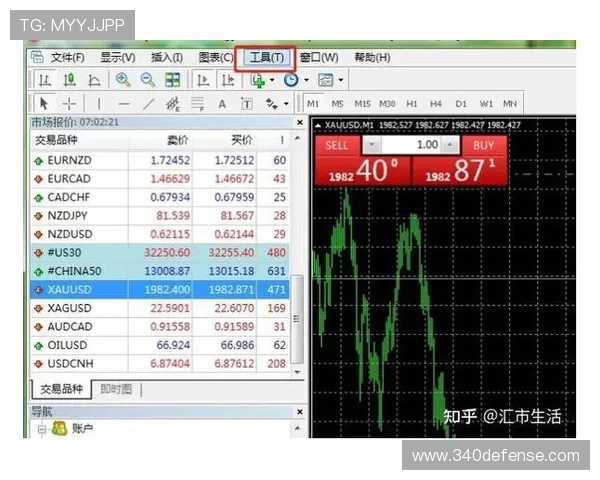
Task: Toggle chart shift icon
Action: coord(228,80)
